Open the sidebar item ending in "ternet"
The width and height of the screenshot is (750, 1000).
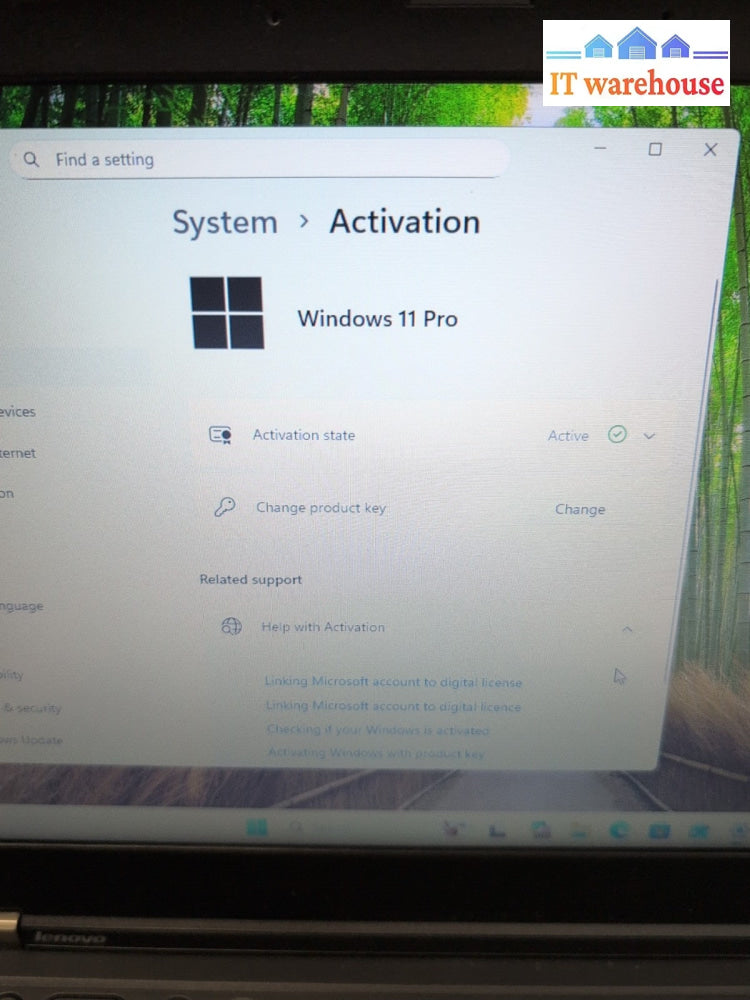point(18,453)
